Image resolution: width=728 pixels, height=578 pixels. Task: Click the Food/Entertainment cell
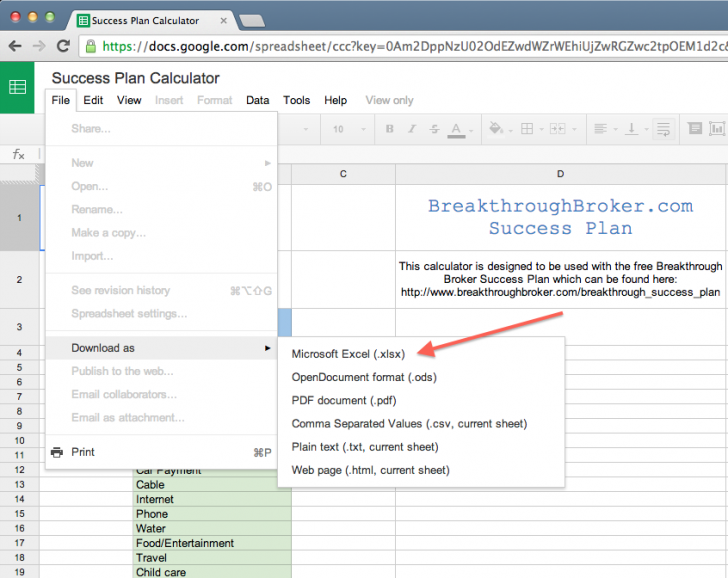point(212,543)
